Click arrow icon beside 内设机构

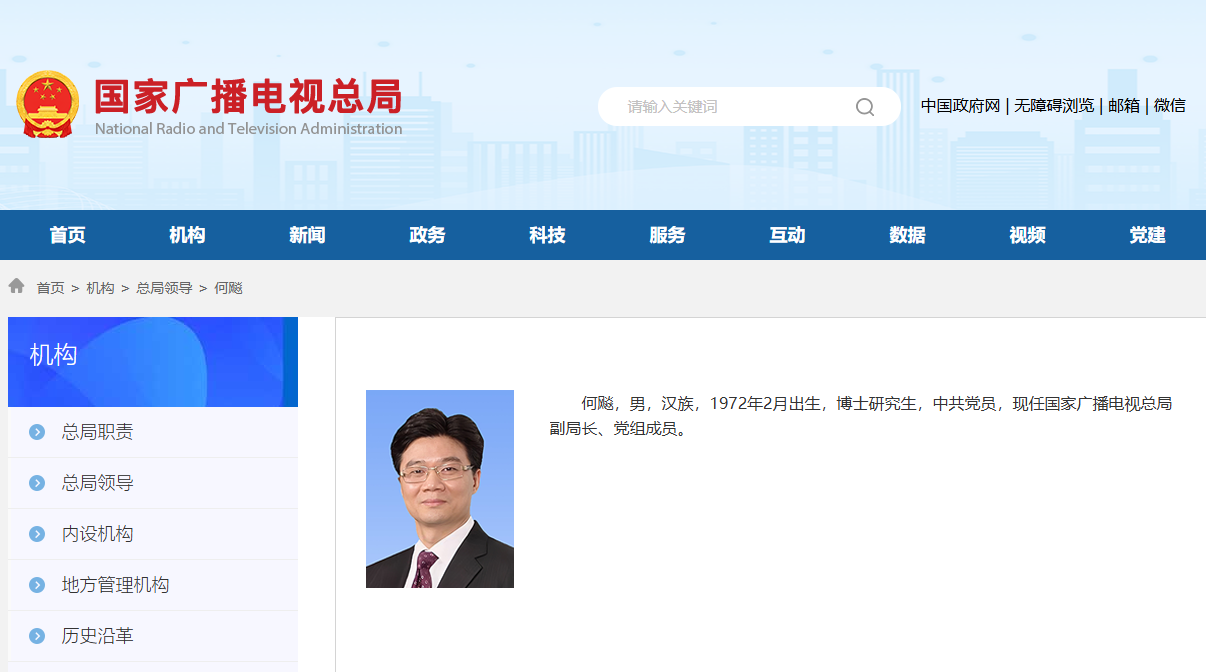[x=37, y=534]
